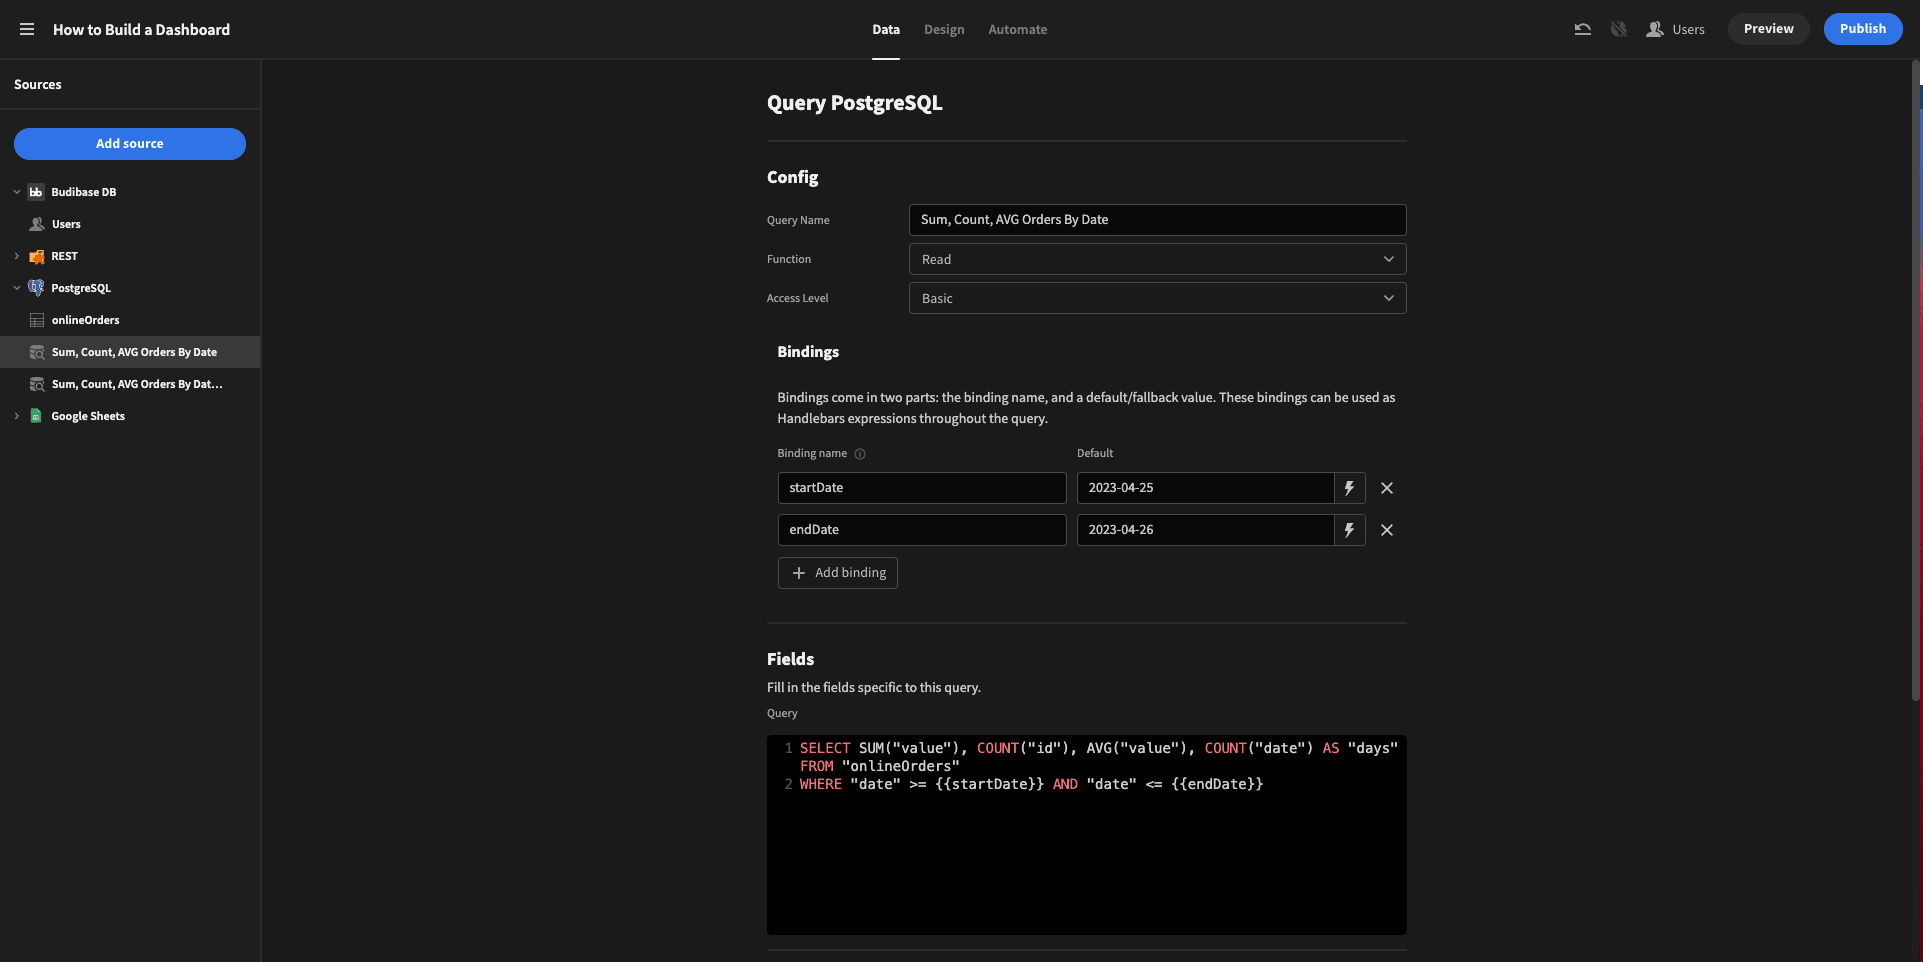Click inside the SQL query editor
This screenshot has height=962, width=1923.
(x=1087, y=835)
